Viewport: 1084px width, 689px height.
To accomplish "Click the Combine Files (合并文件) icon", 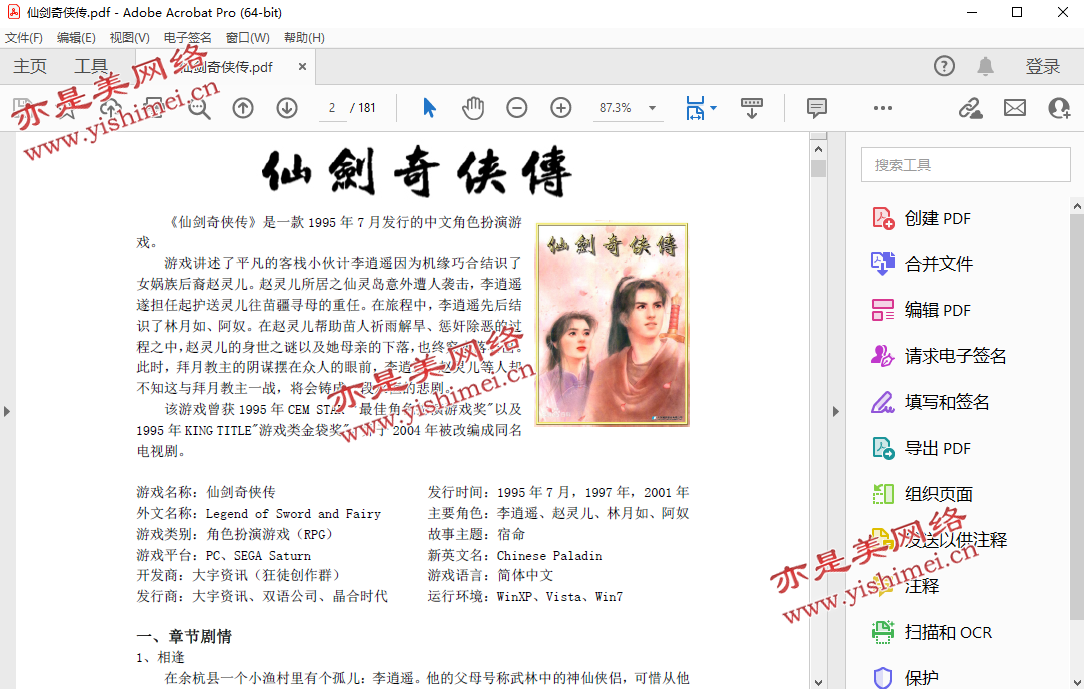I will 883,264.
